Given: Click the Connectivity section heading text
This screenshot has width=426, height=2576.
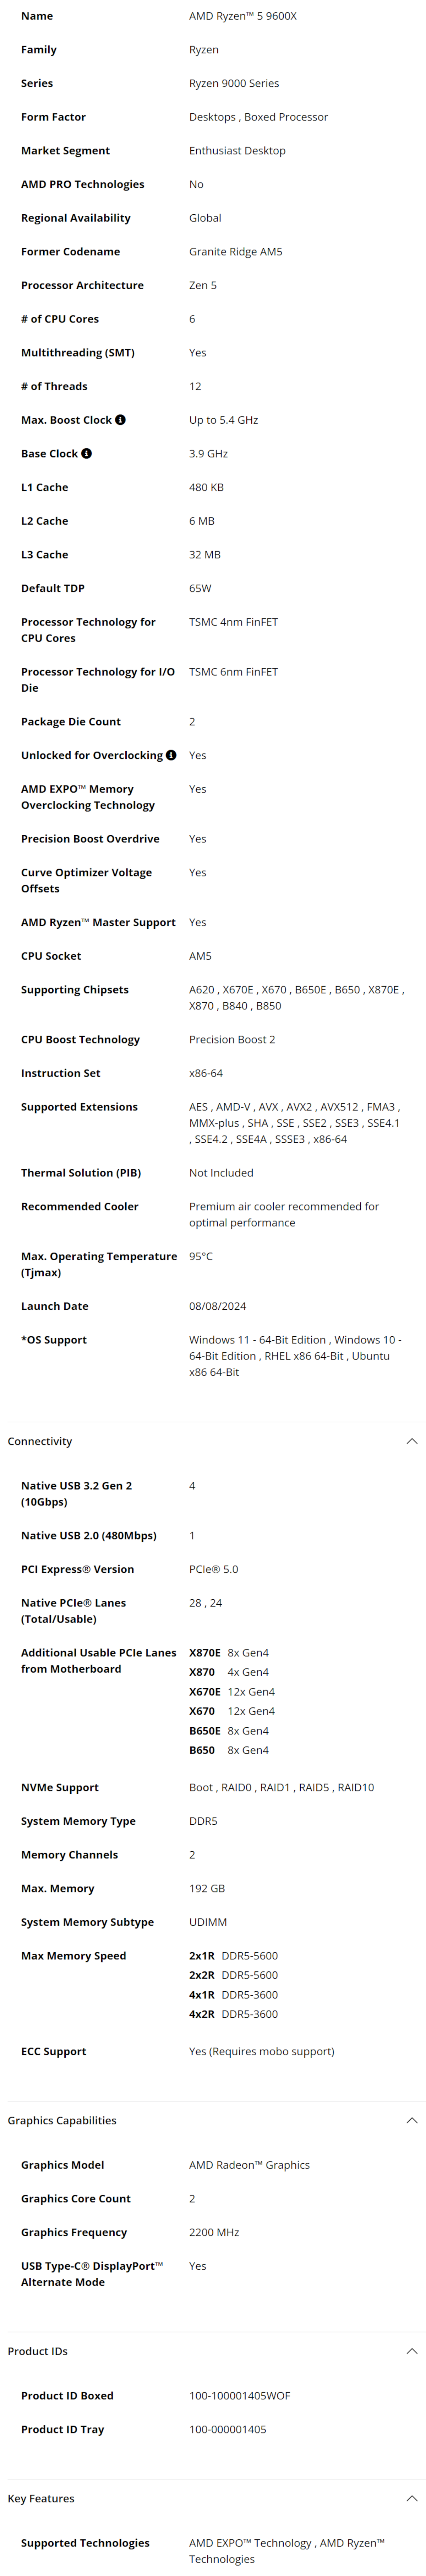Looking at the screenshot, I should pyautogui.click(x=40, y=1441).
